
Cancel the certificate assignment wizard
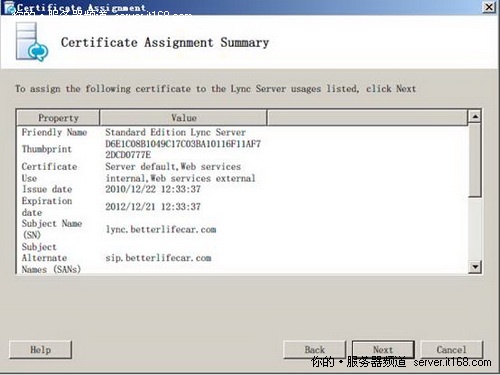point(452,350)
